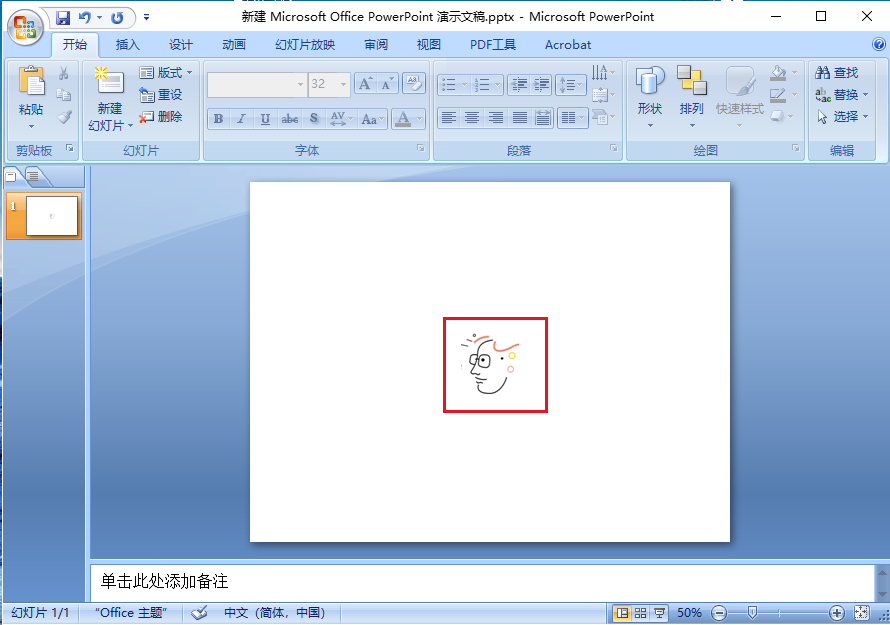The width and height of the screenshot is (890, 625).
Task: Open the 剪贴板 dialog launcher
Action: pos(70,148)
